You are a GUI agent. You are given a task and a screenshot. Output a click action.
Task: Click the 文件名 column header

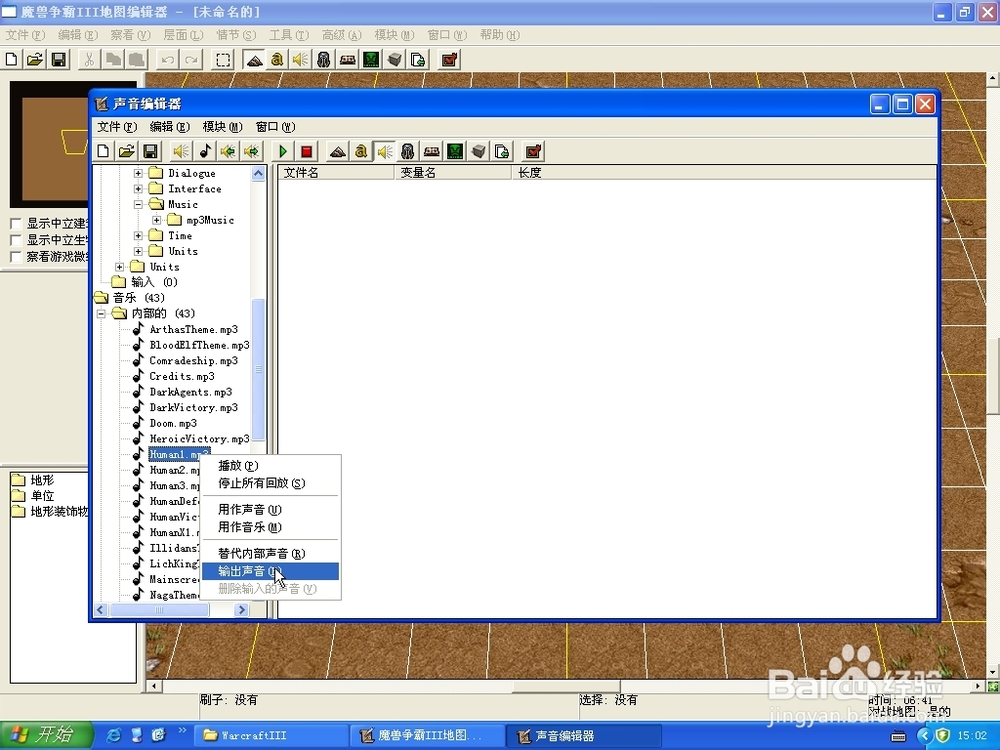[337, 173]
